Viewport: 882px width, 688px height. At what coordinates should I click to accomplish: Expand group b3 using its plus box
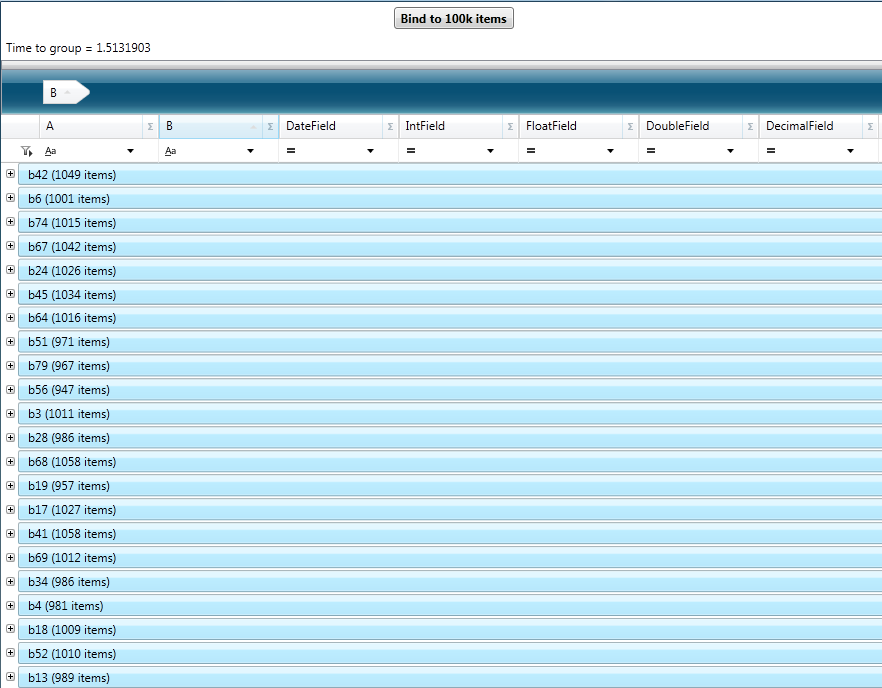coord(10,413)
